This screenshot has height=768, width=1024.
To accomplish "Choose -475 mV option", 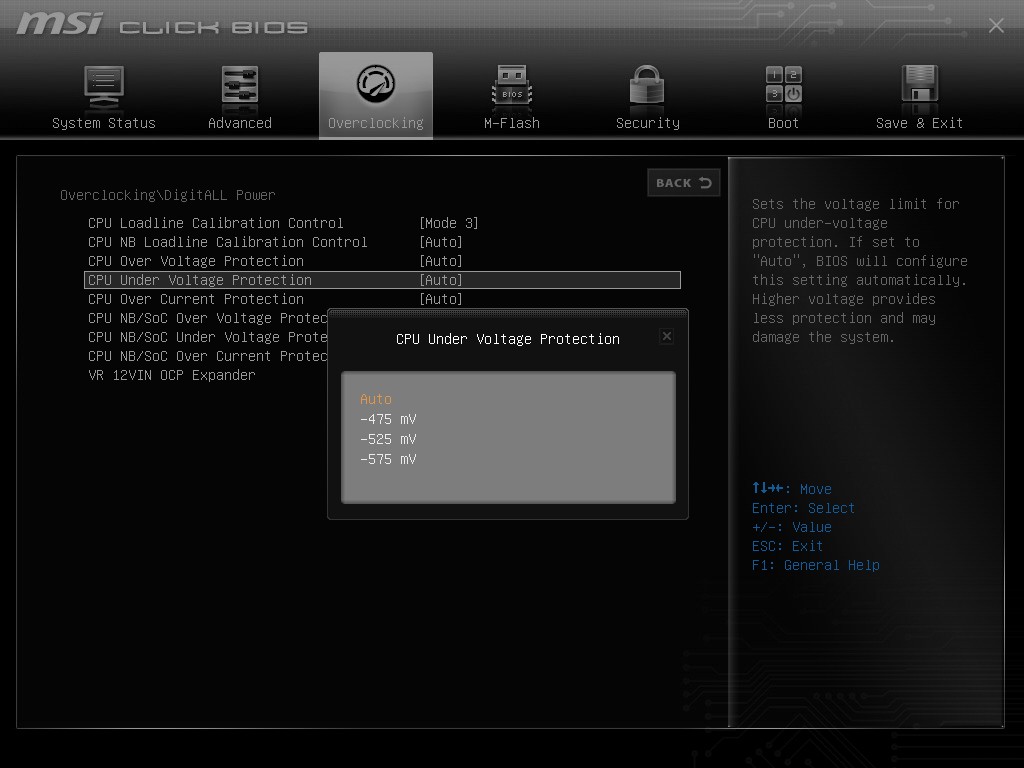I will (x=388, y=419).
